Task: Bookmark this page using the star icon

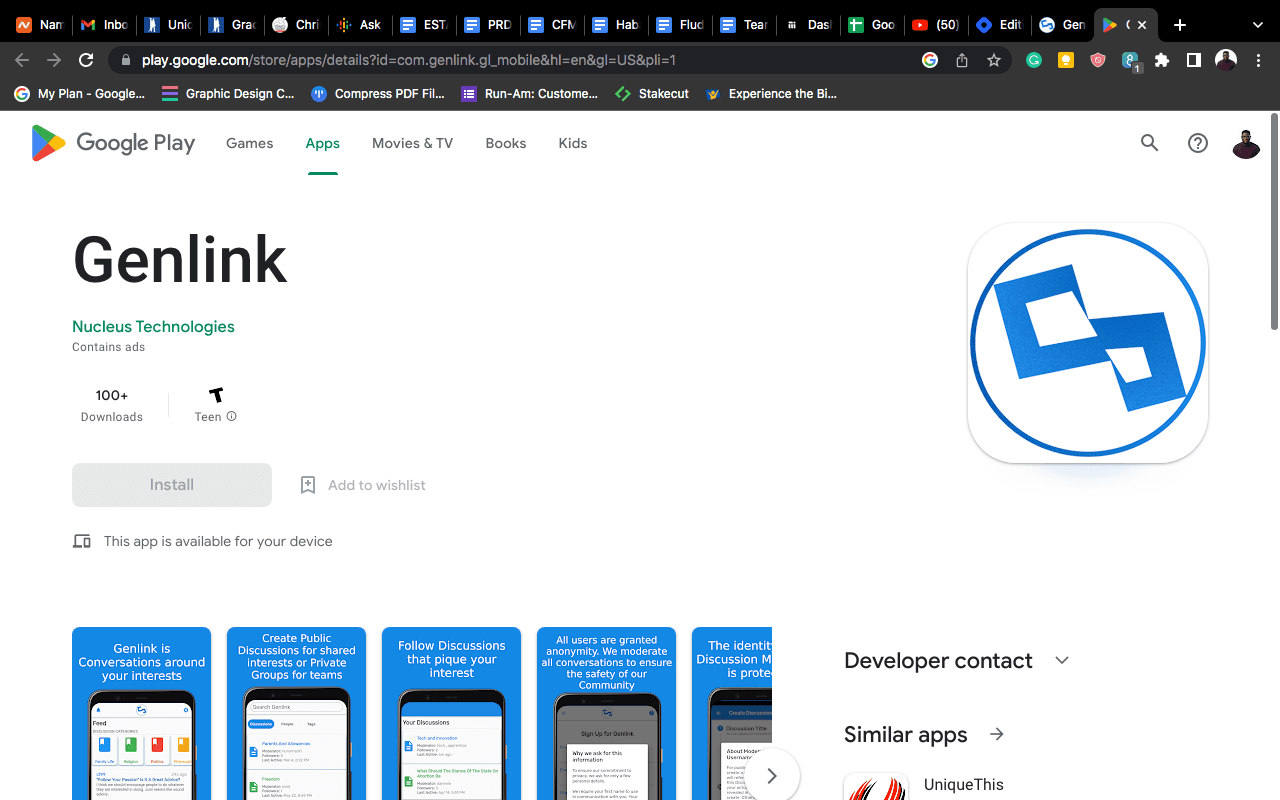Action: (993, 60)
